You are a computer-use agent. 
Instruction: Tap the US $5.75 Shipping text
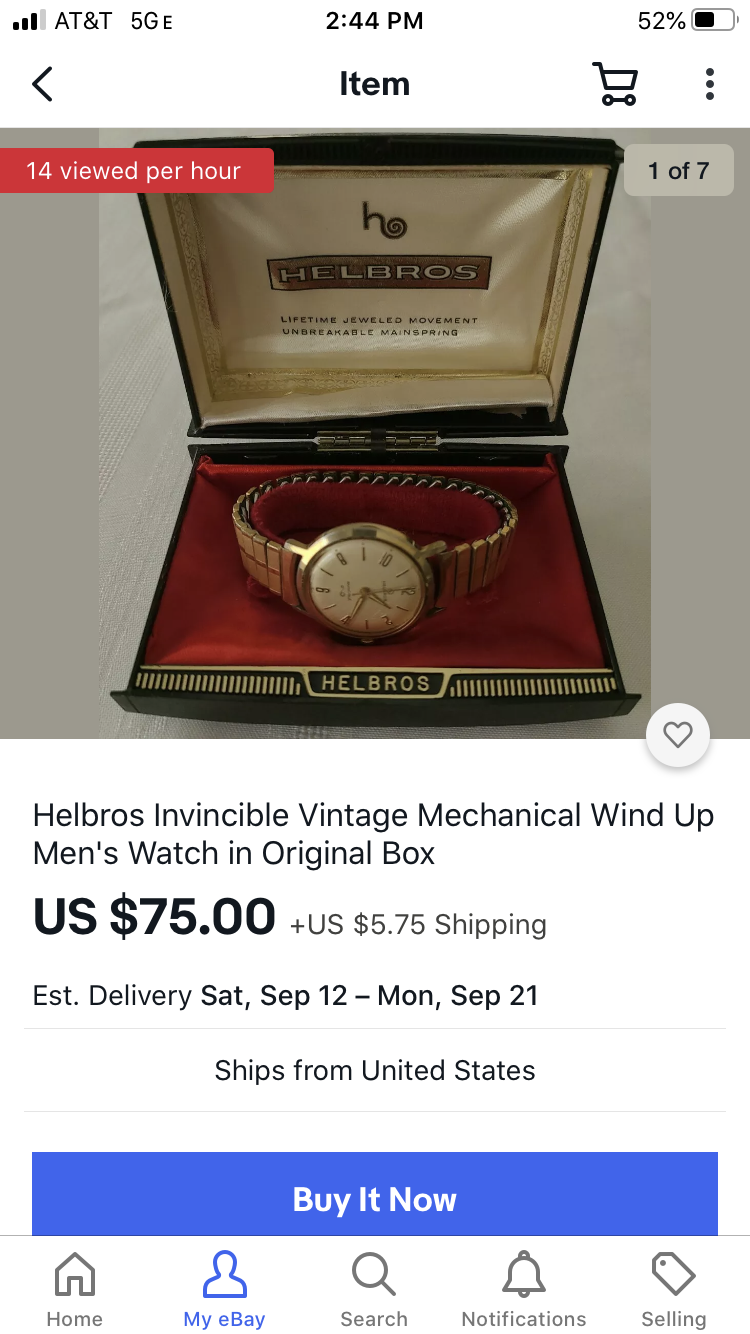click(x=418, y=924)
